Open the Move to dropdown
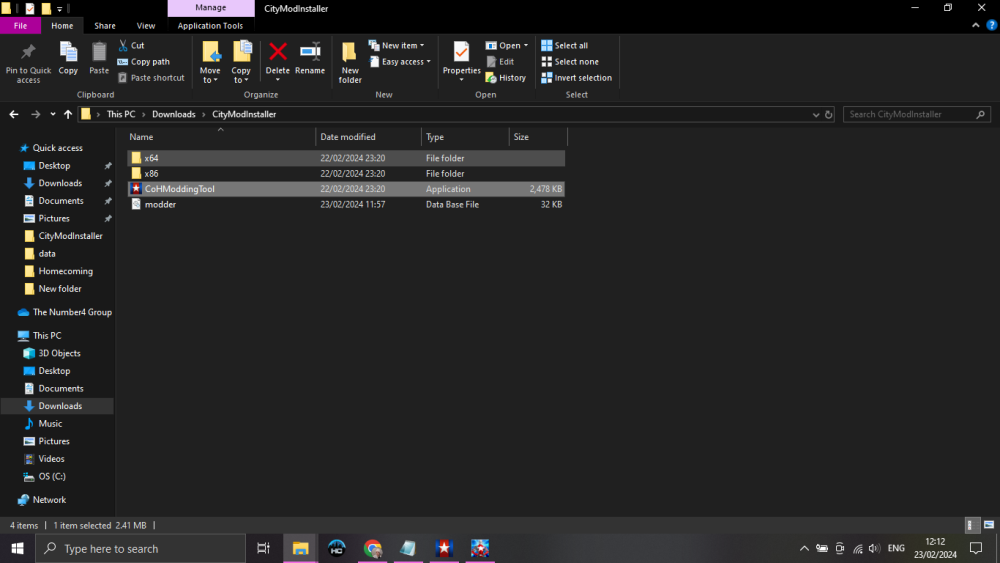This screenshot has height=563, width=1000. 210,62
